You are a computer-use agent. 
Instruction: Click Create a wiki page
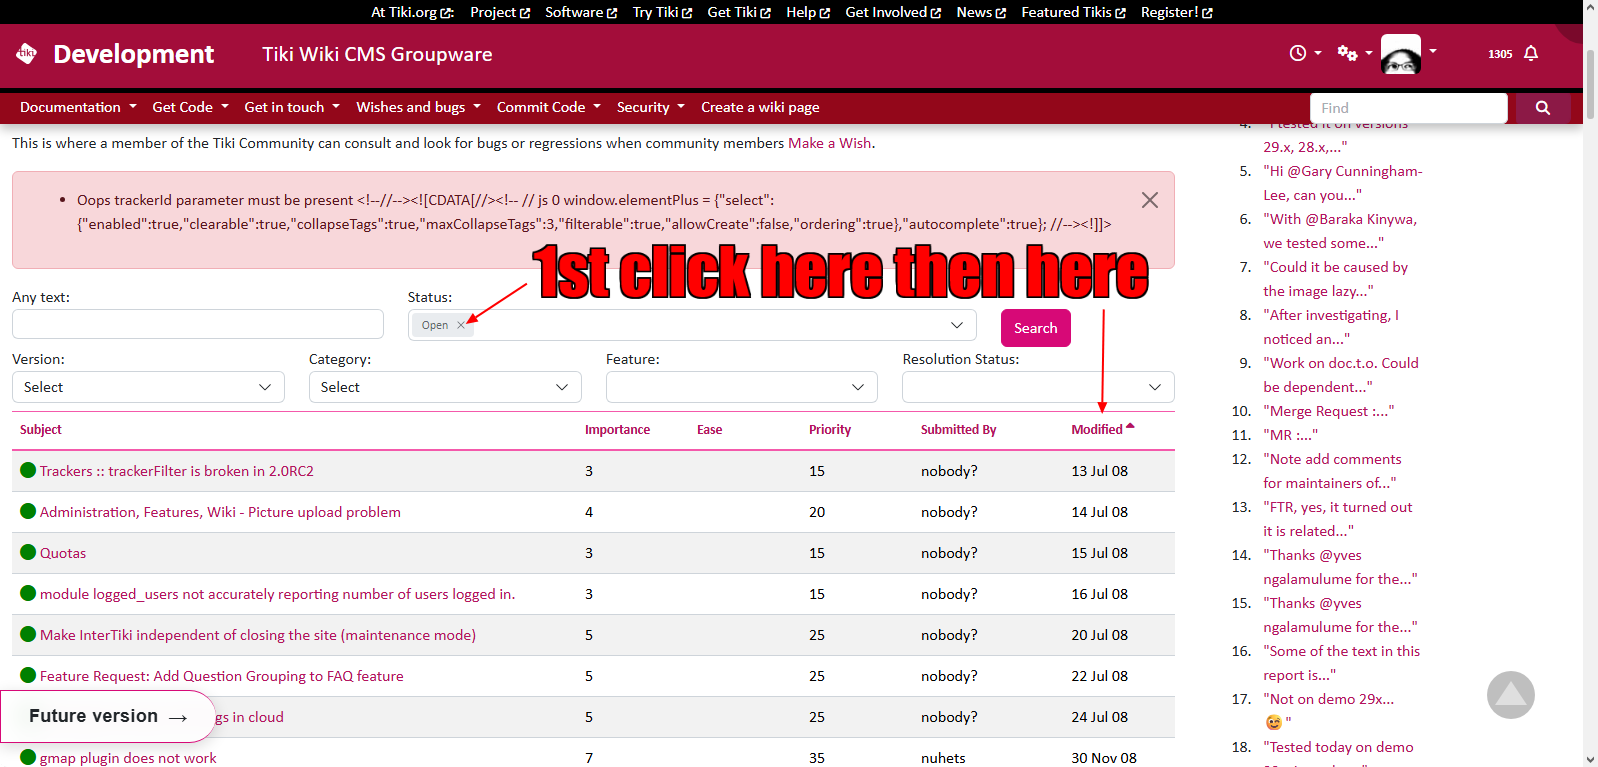pos(760,107)
